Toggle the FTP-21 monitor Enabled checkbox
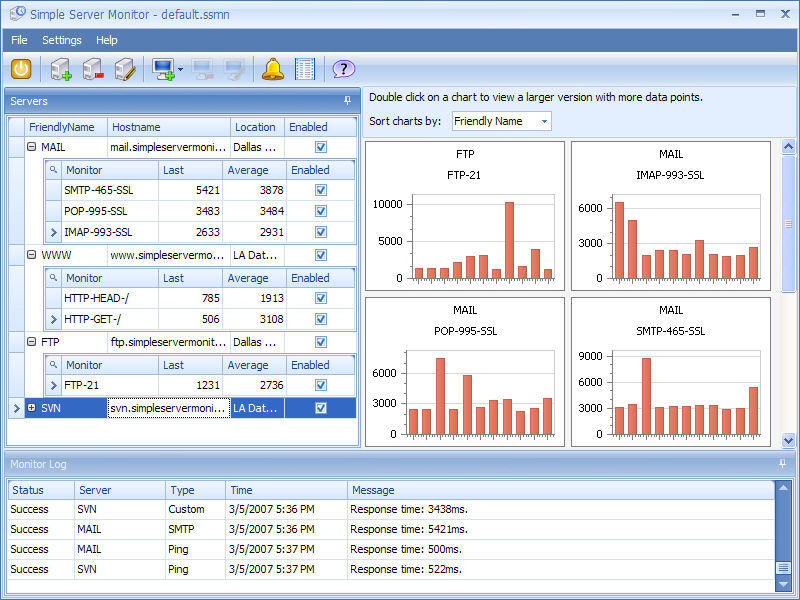This screenshot has height=600, width=800. click(321, 385)
